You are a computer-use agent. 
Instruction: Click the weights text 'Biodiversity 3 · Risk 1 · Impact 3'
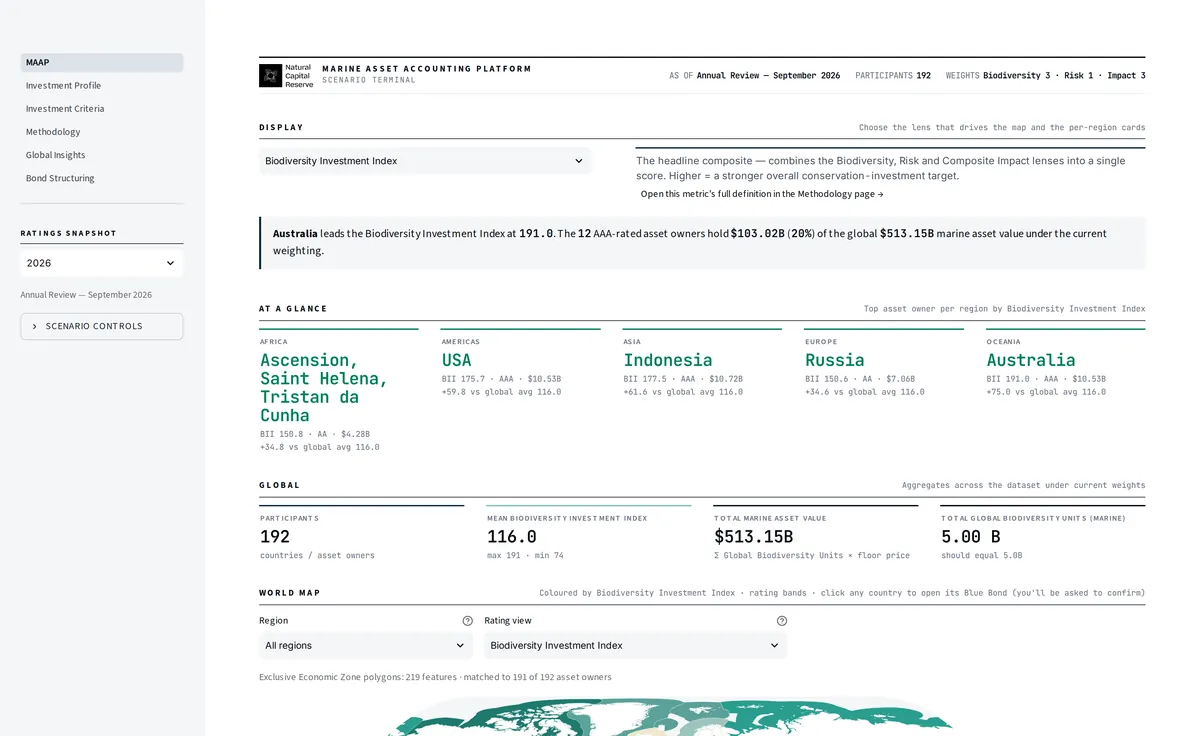coord(1064,76)
